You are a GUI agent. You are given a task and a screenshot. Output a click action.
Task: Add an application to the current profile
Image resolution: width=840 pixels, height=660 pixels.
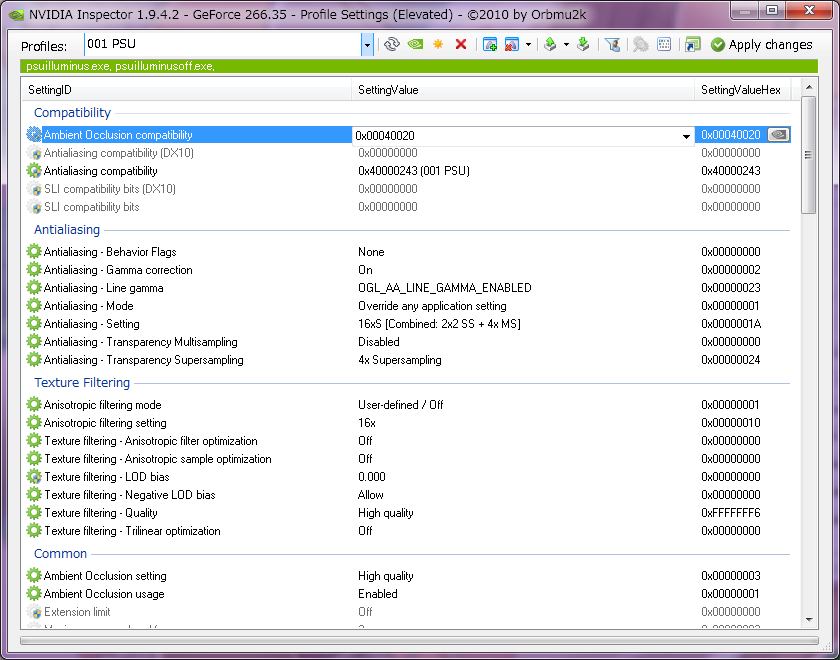pos(490,44)
